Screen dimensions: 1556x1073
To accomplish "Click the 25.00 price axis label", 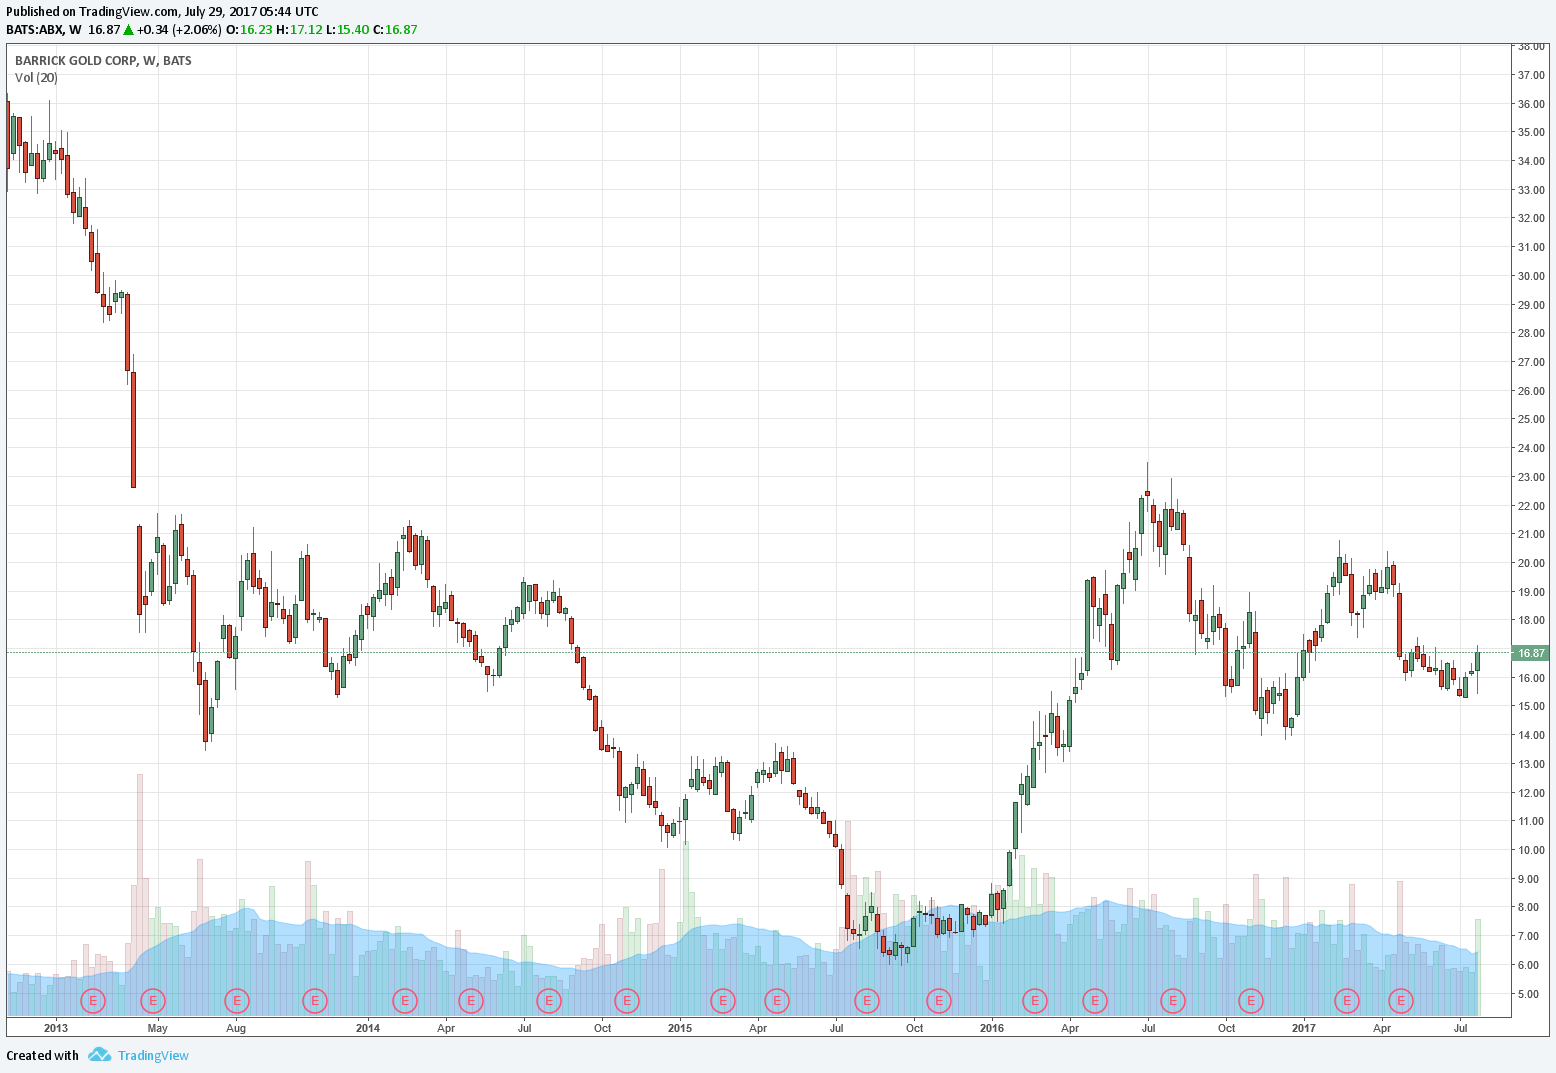I will 1531,420.
